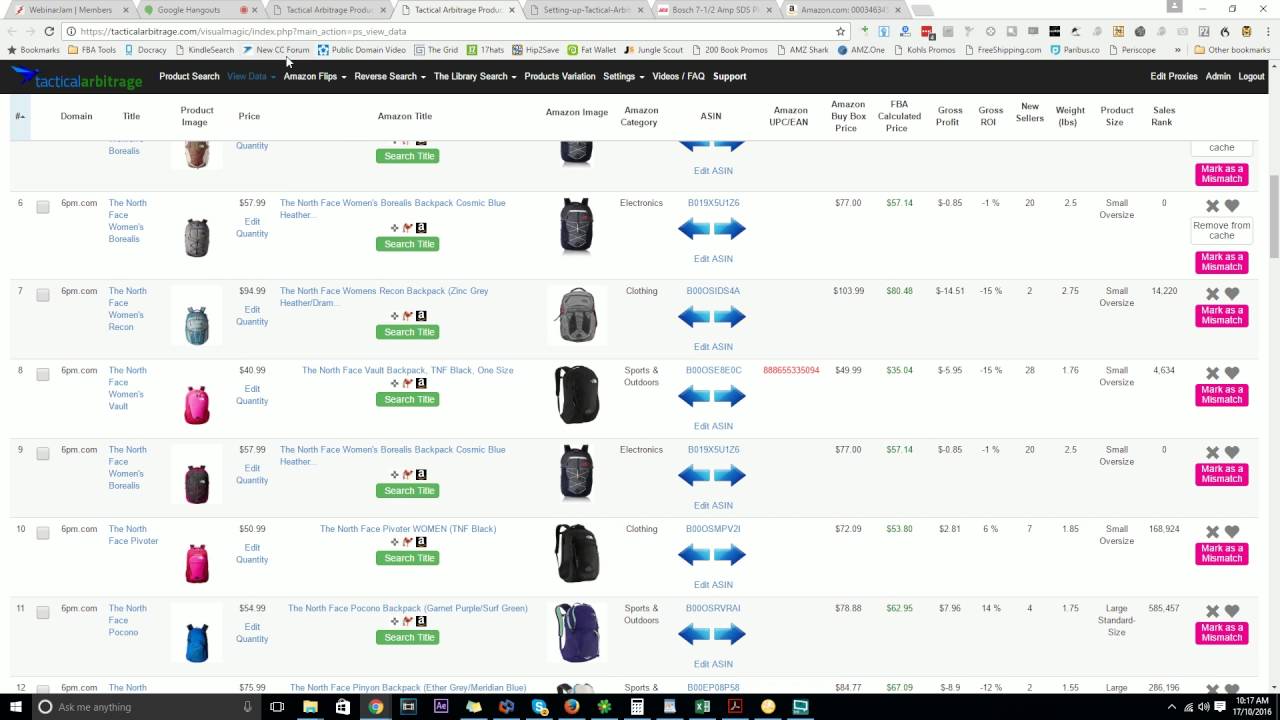Bookmark this page with the star icon

(840, 31)
